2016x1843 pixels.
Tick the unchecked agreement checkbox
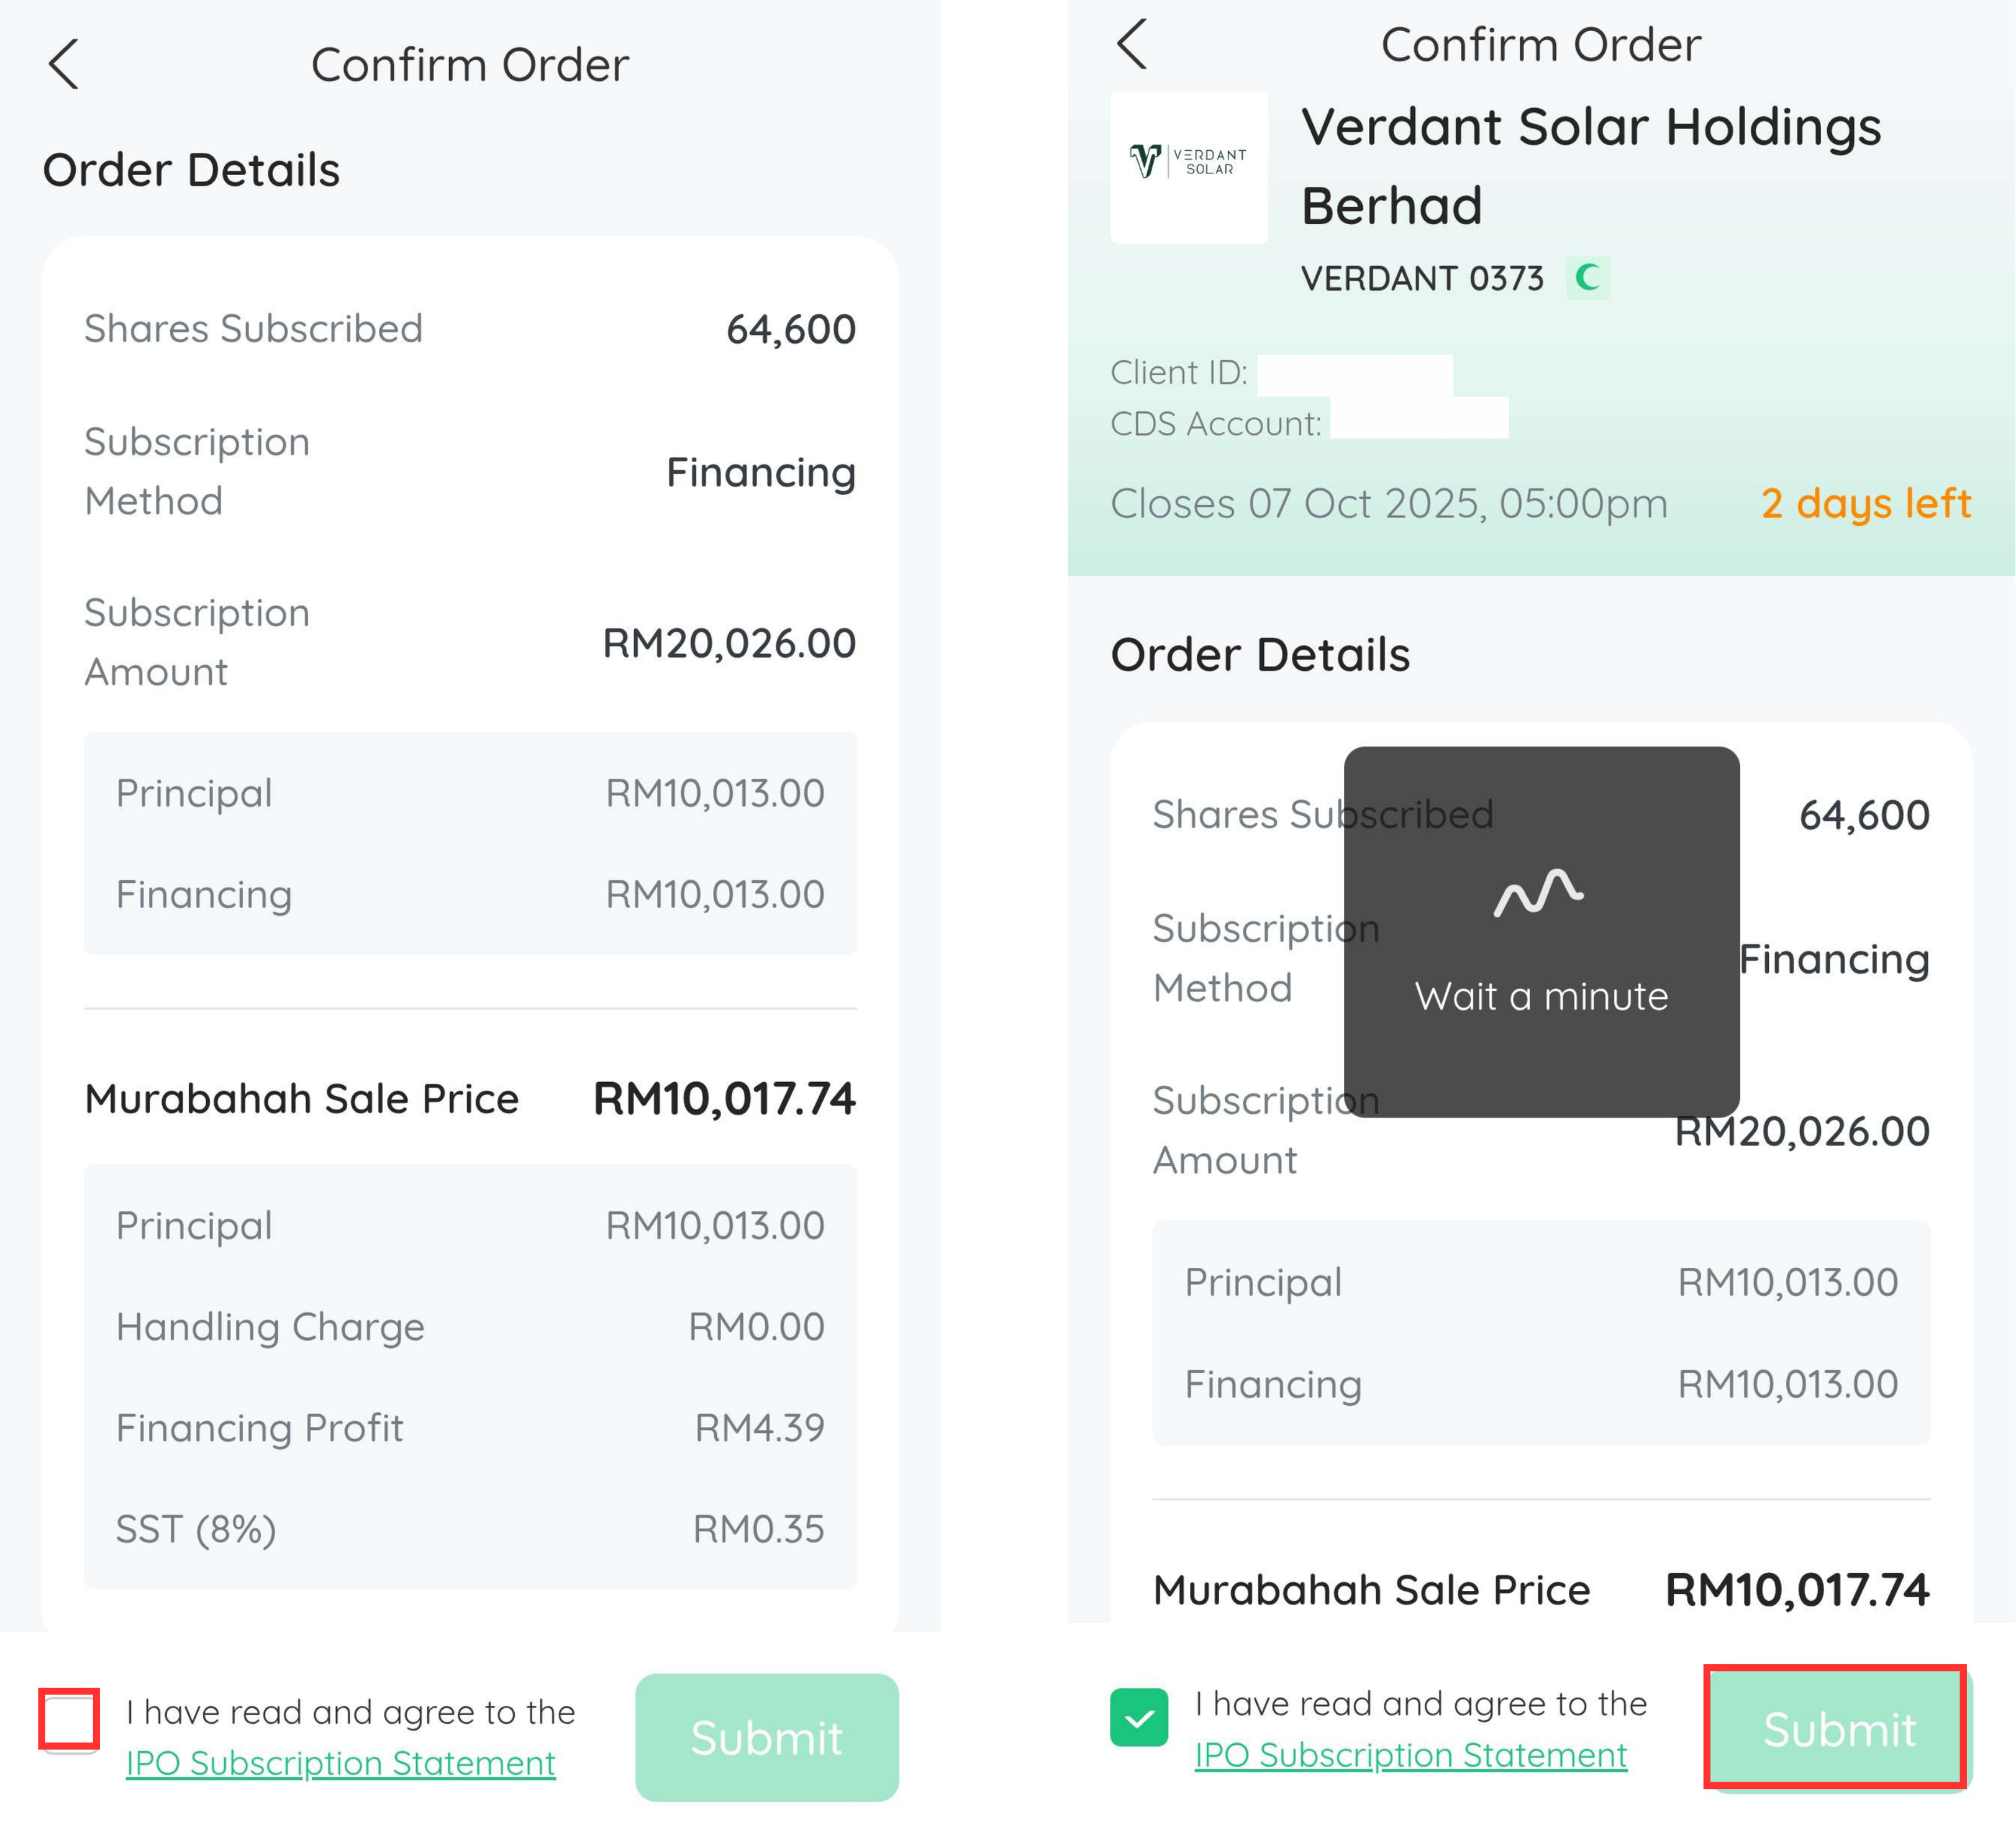click(x=69, y=1720)
